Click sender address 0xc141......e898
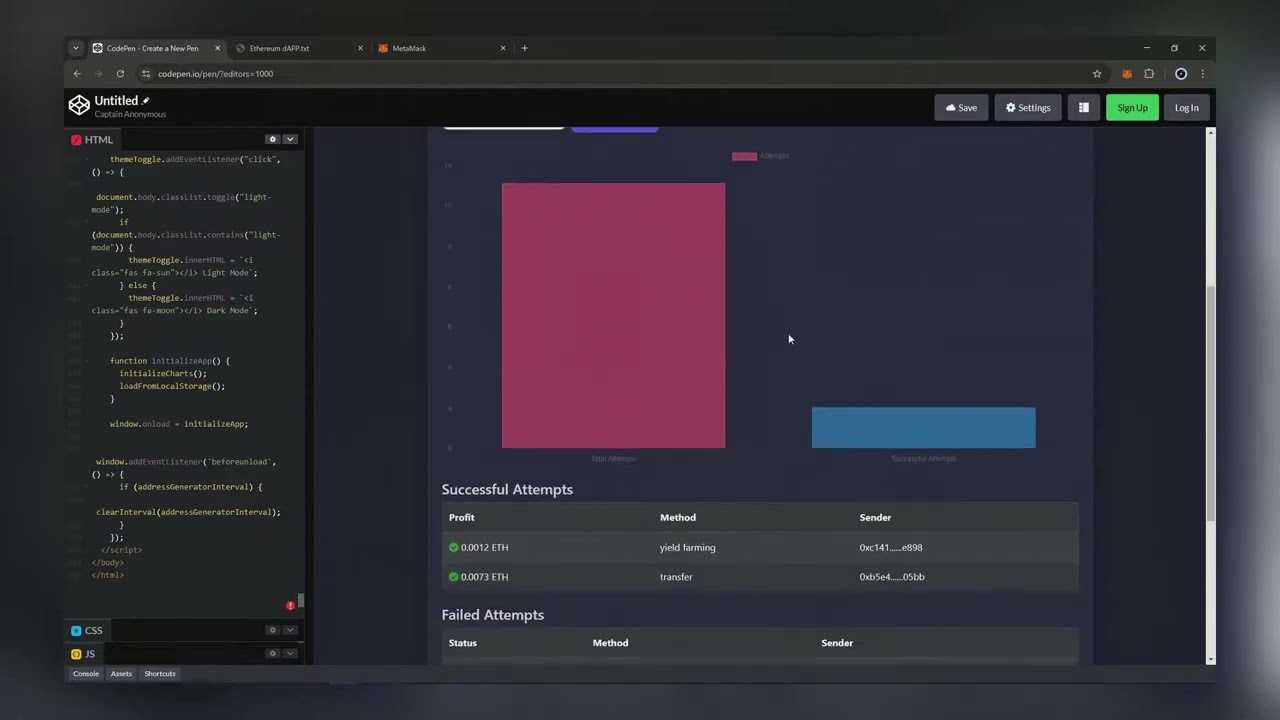 pyautogui.click(x=891, y=547)
